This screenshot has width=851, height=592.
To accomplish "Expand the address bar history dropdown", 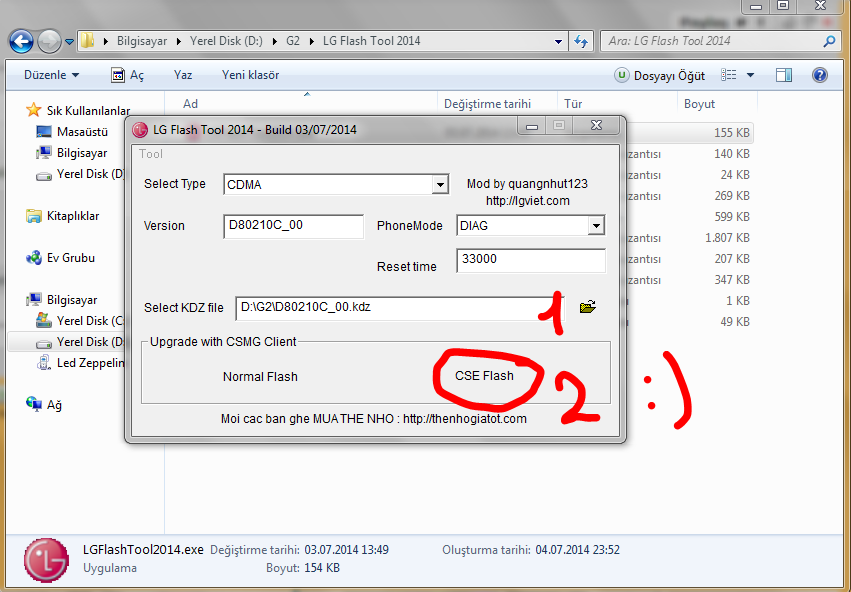I will pyautogui.click(x=558, y=41).
